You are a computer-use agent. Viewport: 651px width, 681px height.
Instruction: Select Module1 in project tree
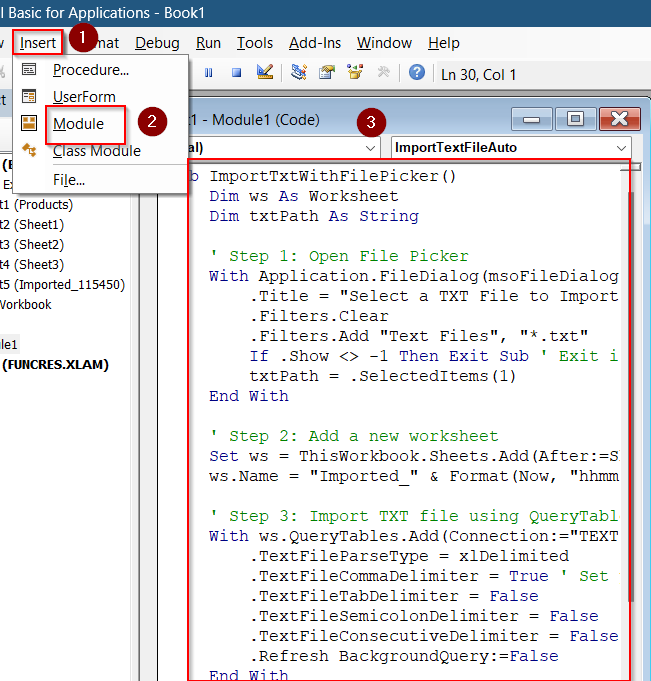9,344
